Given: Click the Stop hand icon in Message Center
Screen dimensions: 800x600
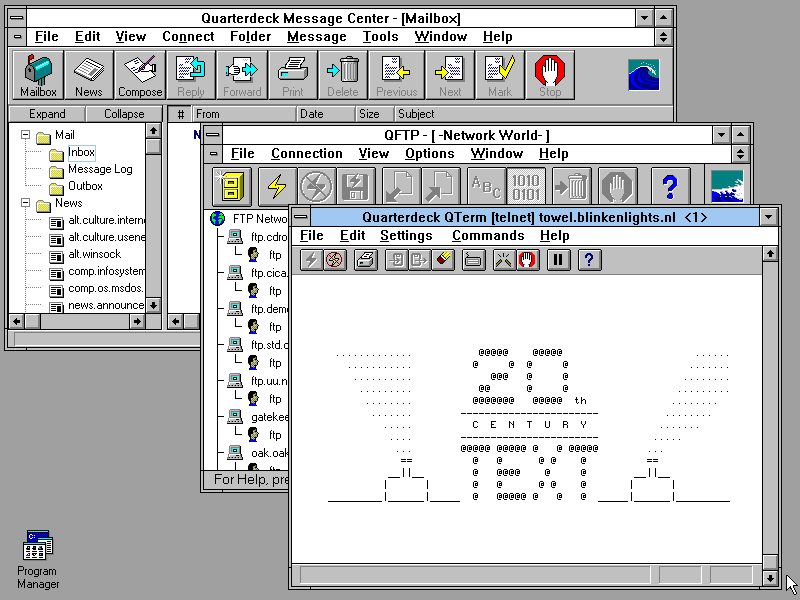Looking at the screenshot, I should (x=550, y=75).
